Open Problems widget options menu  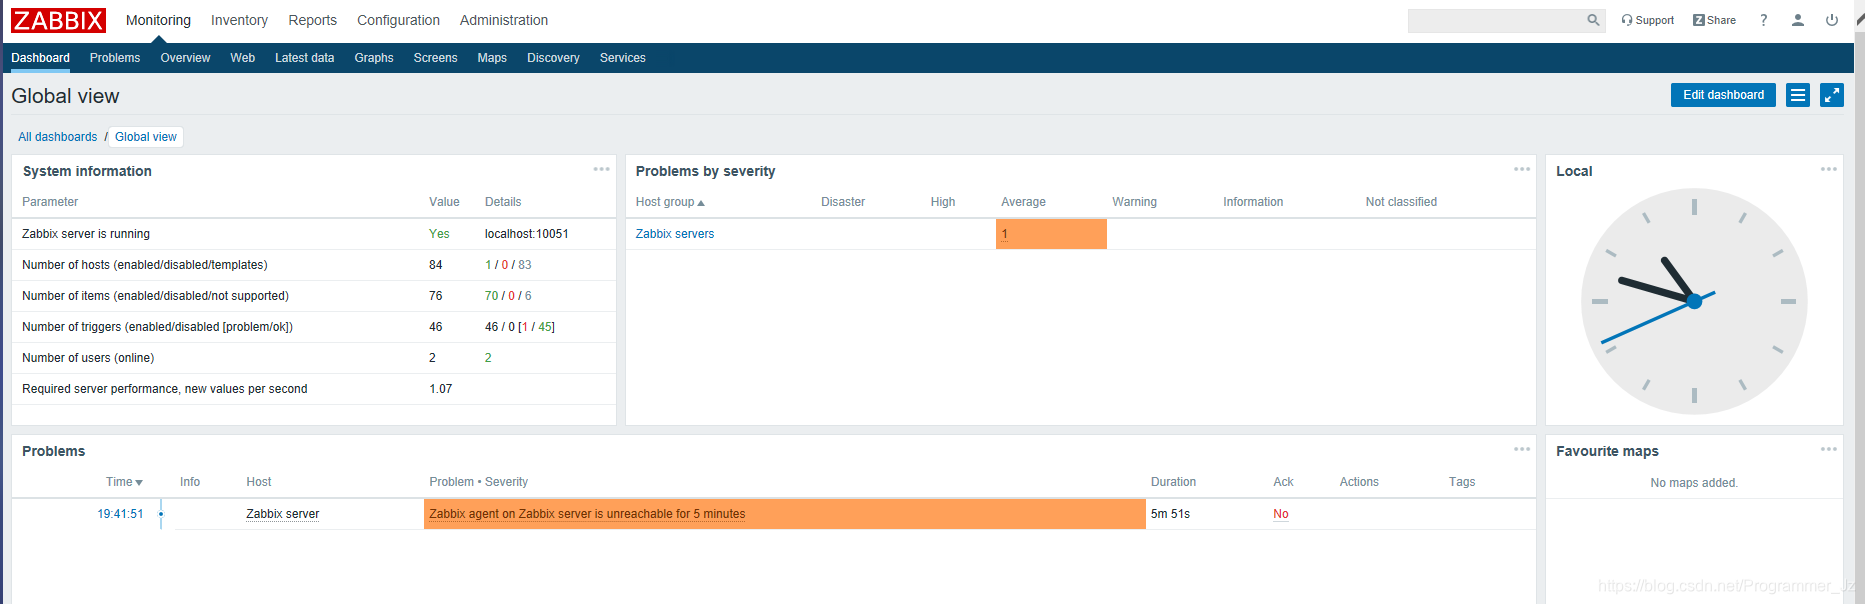tap(1522, 449)
